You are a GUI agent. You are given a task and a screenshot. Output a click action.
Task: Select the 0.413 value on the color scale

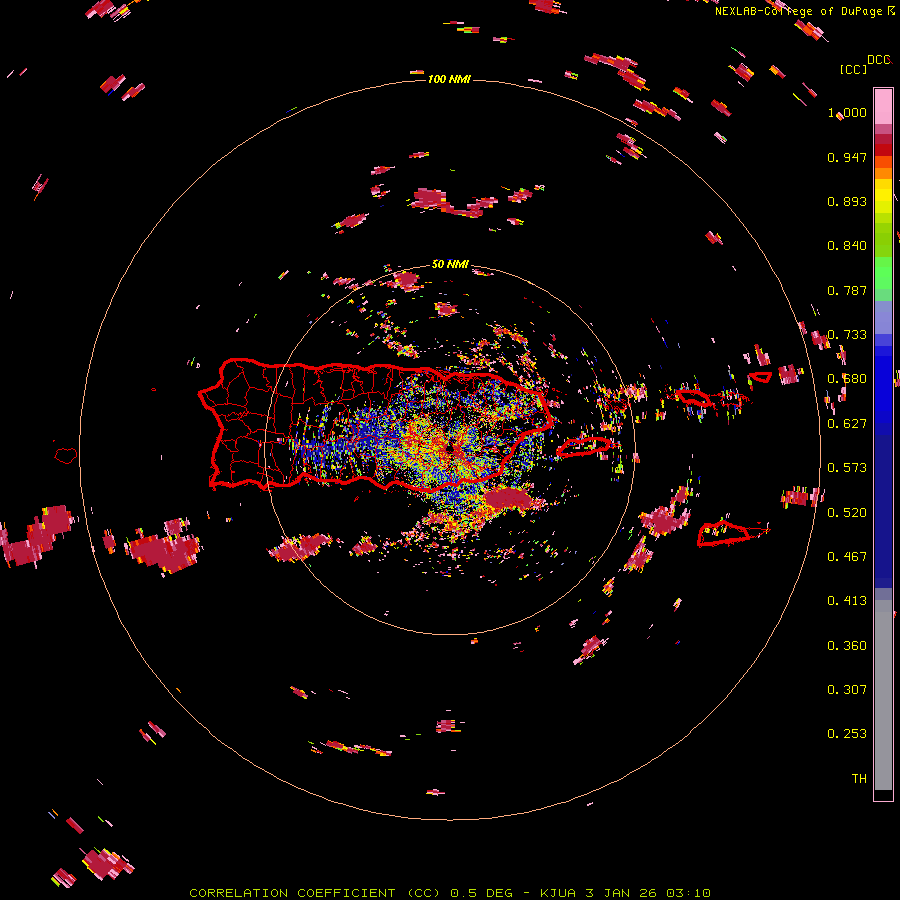[847, 601]
